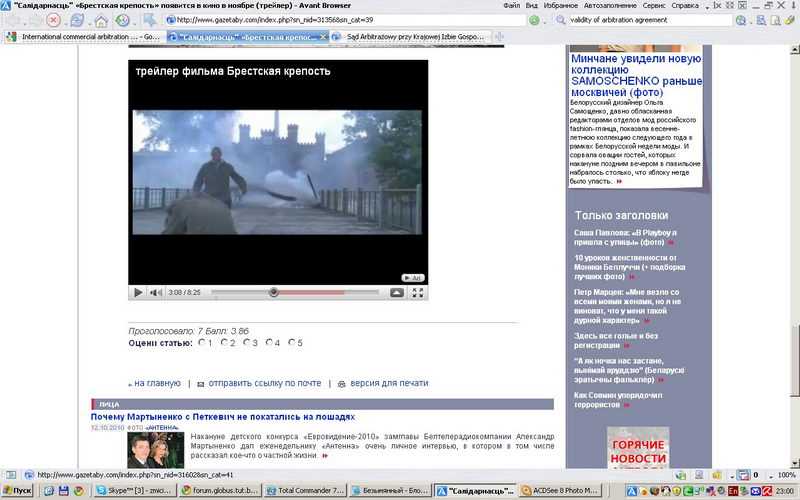Add a new tab with the plus icon
Viewport: 800px width, 500px height.
click(x=499, y=37)
